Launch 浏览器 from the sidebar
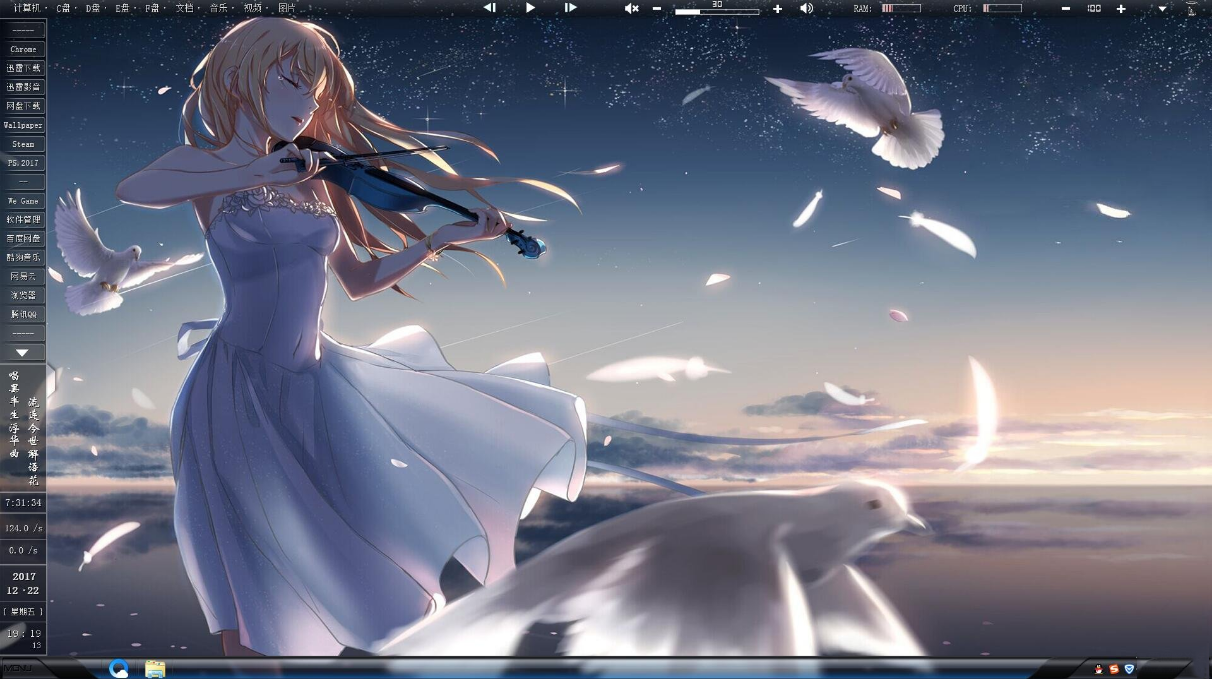 (x=23, y=295)
